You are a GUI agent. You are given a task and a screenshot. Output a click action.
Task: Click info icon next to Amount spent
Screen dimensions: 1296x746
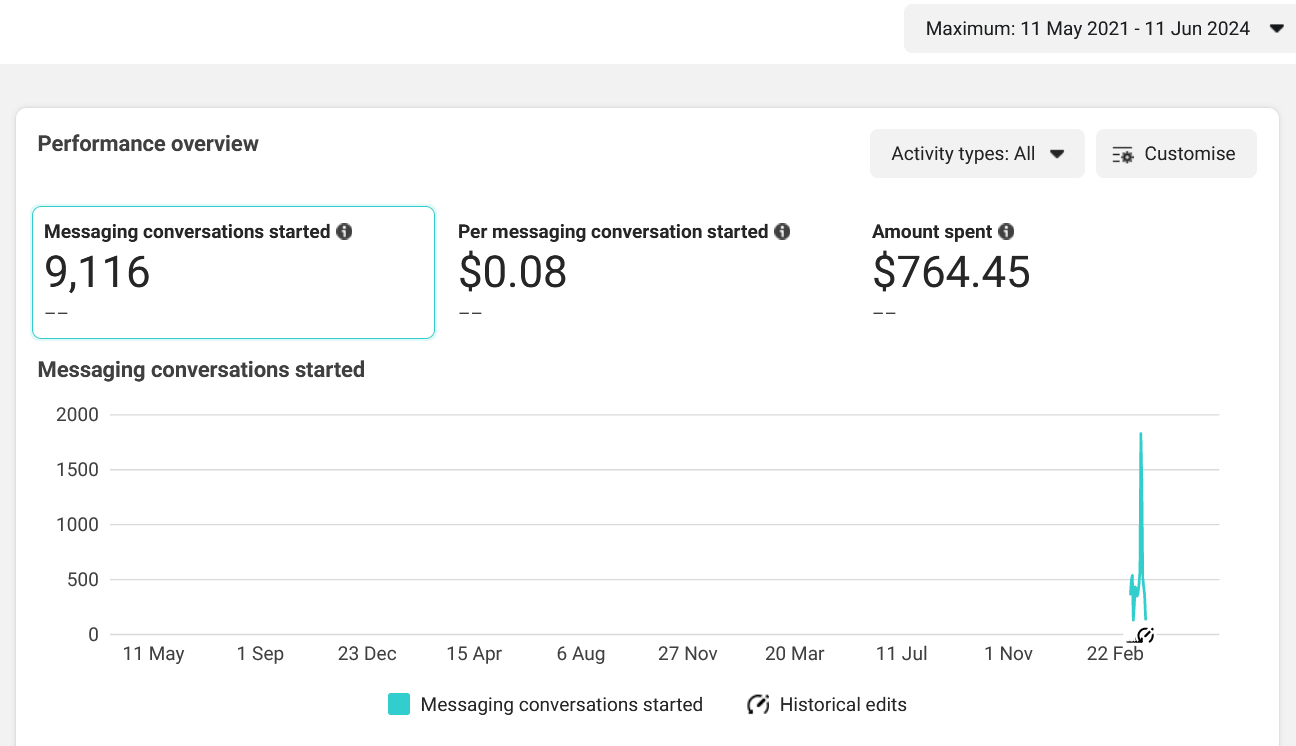pyautogui.click(x=1006, y=232)
